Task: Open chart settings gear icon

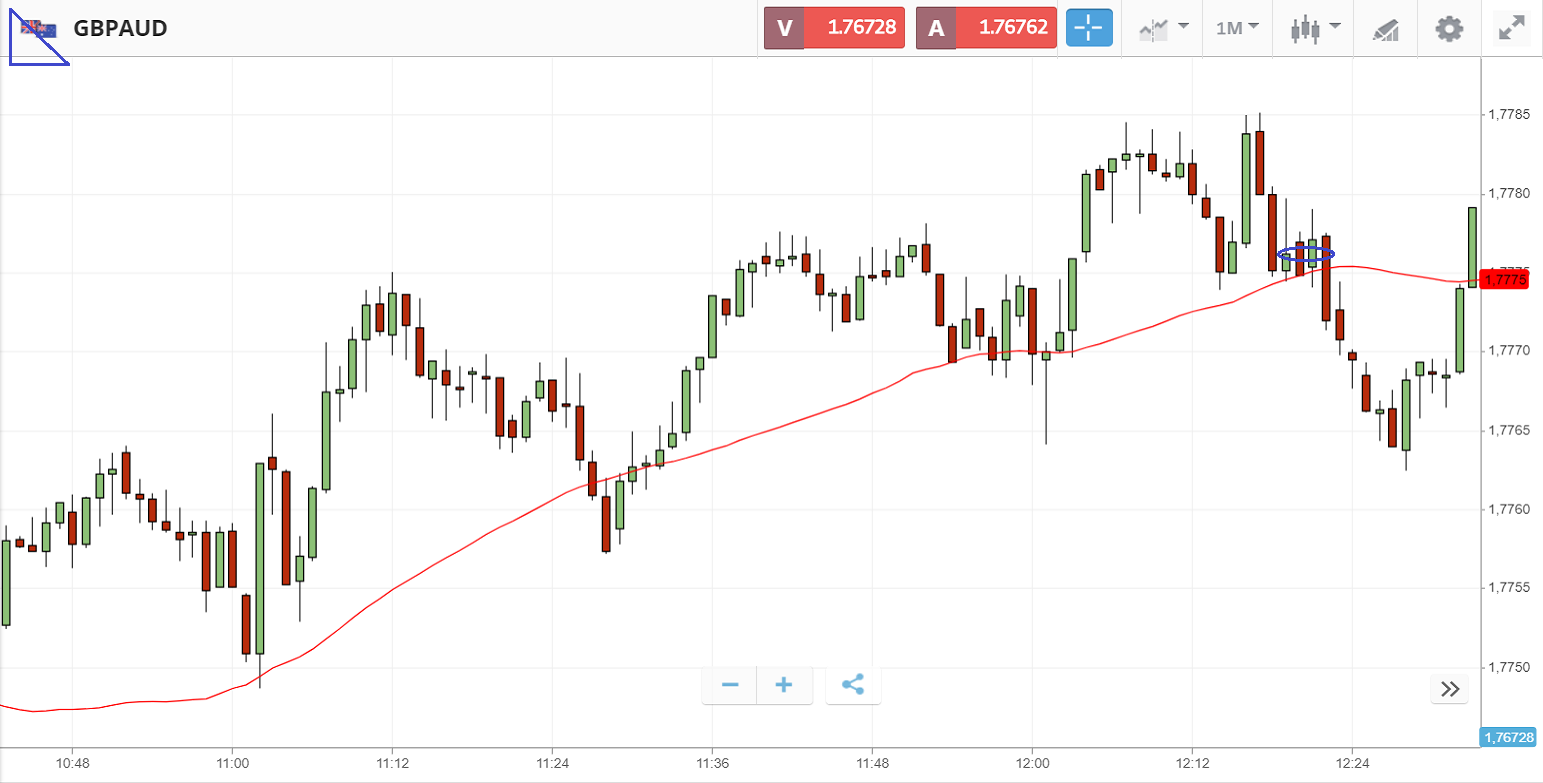Action: coord(1448,28)
